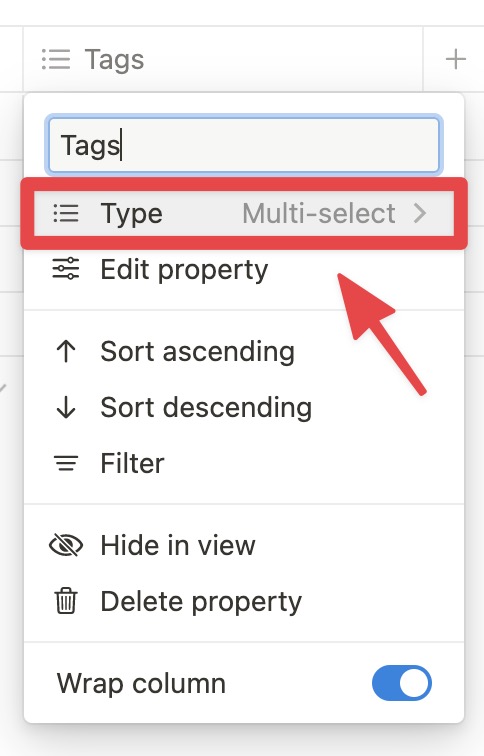This screenshot has height=756, width=484.
Task: Click the plus icon to add a column
Action: point(455,59)
